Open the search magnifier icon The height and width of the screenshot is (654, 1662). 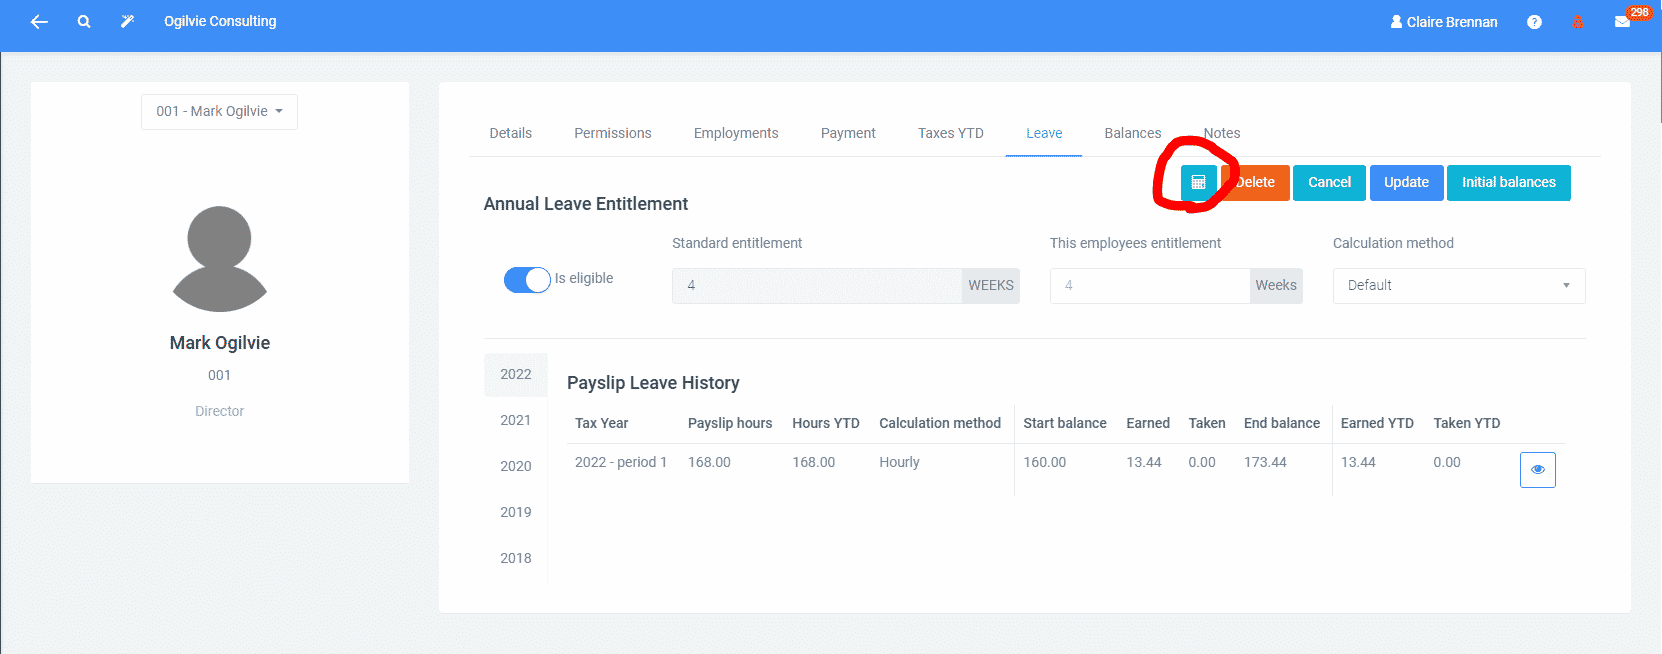click(x=84, y=21)
